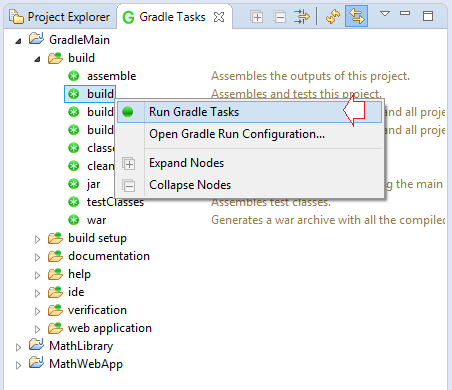Close the Gradle Tasks tab
The image size is (452, 390).
tap(219, 17)
